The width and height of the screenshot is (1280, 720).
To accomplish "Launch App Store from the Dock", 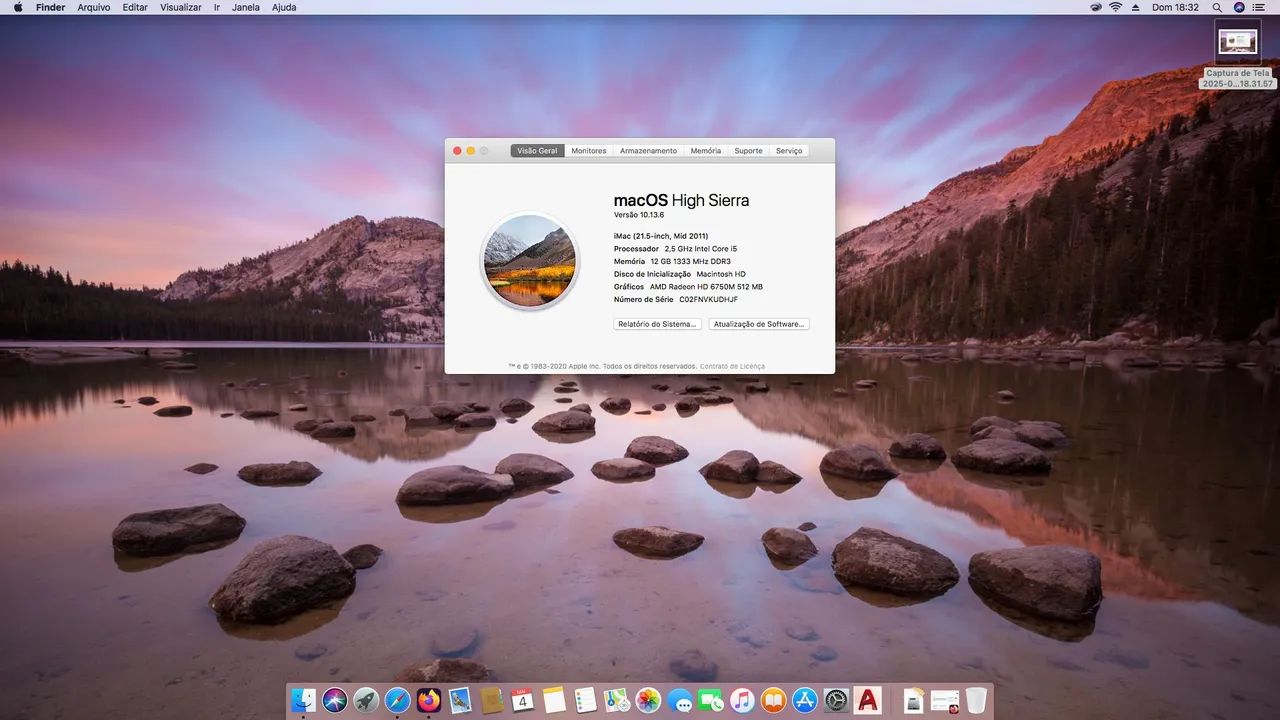I will pos(805,700).
